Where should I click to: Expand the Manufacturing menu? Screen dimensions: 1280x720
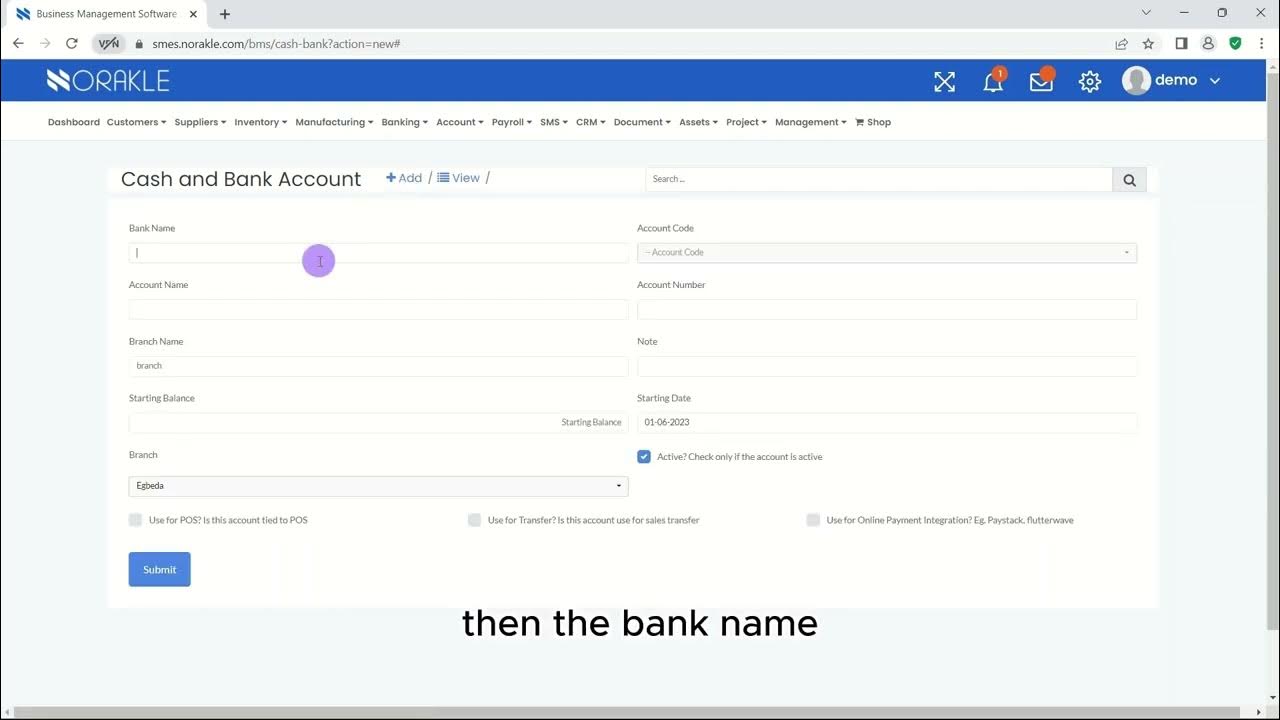(x=334, y=122)
